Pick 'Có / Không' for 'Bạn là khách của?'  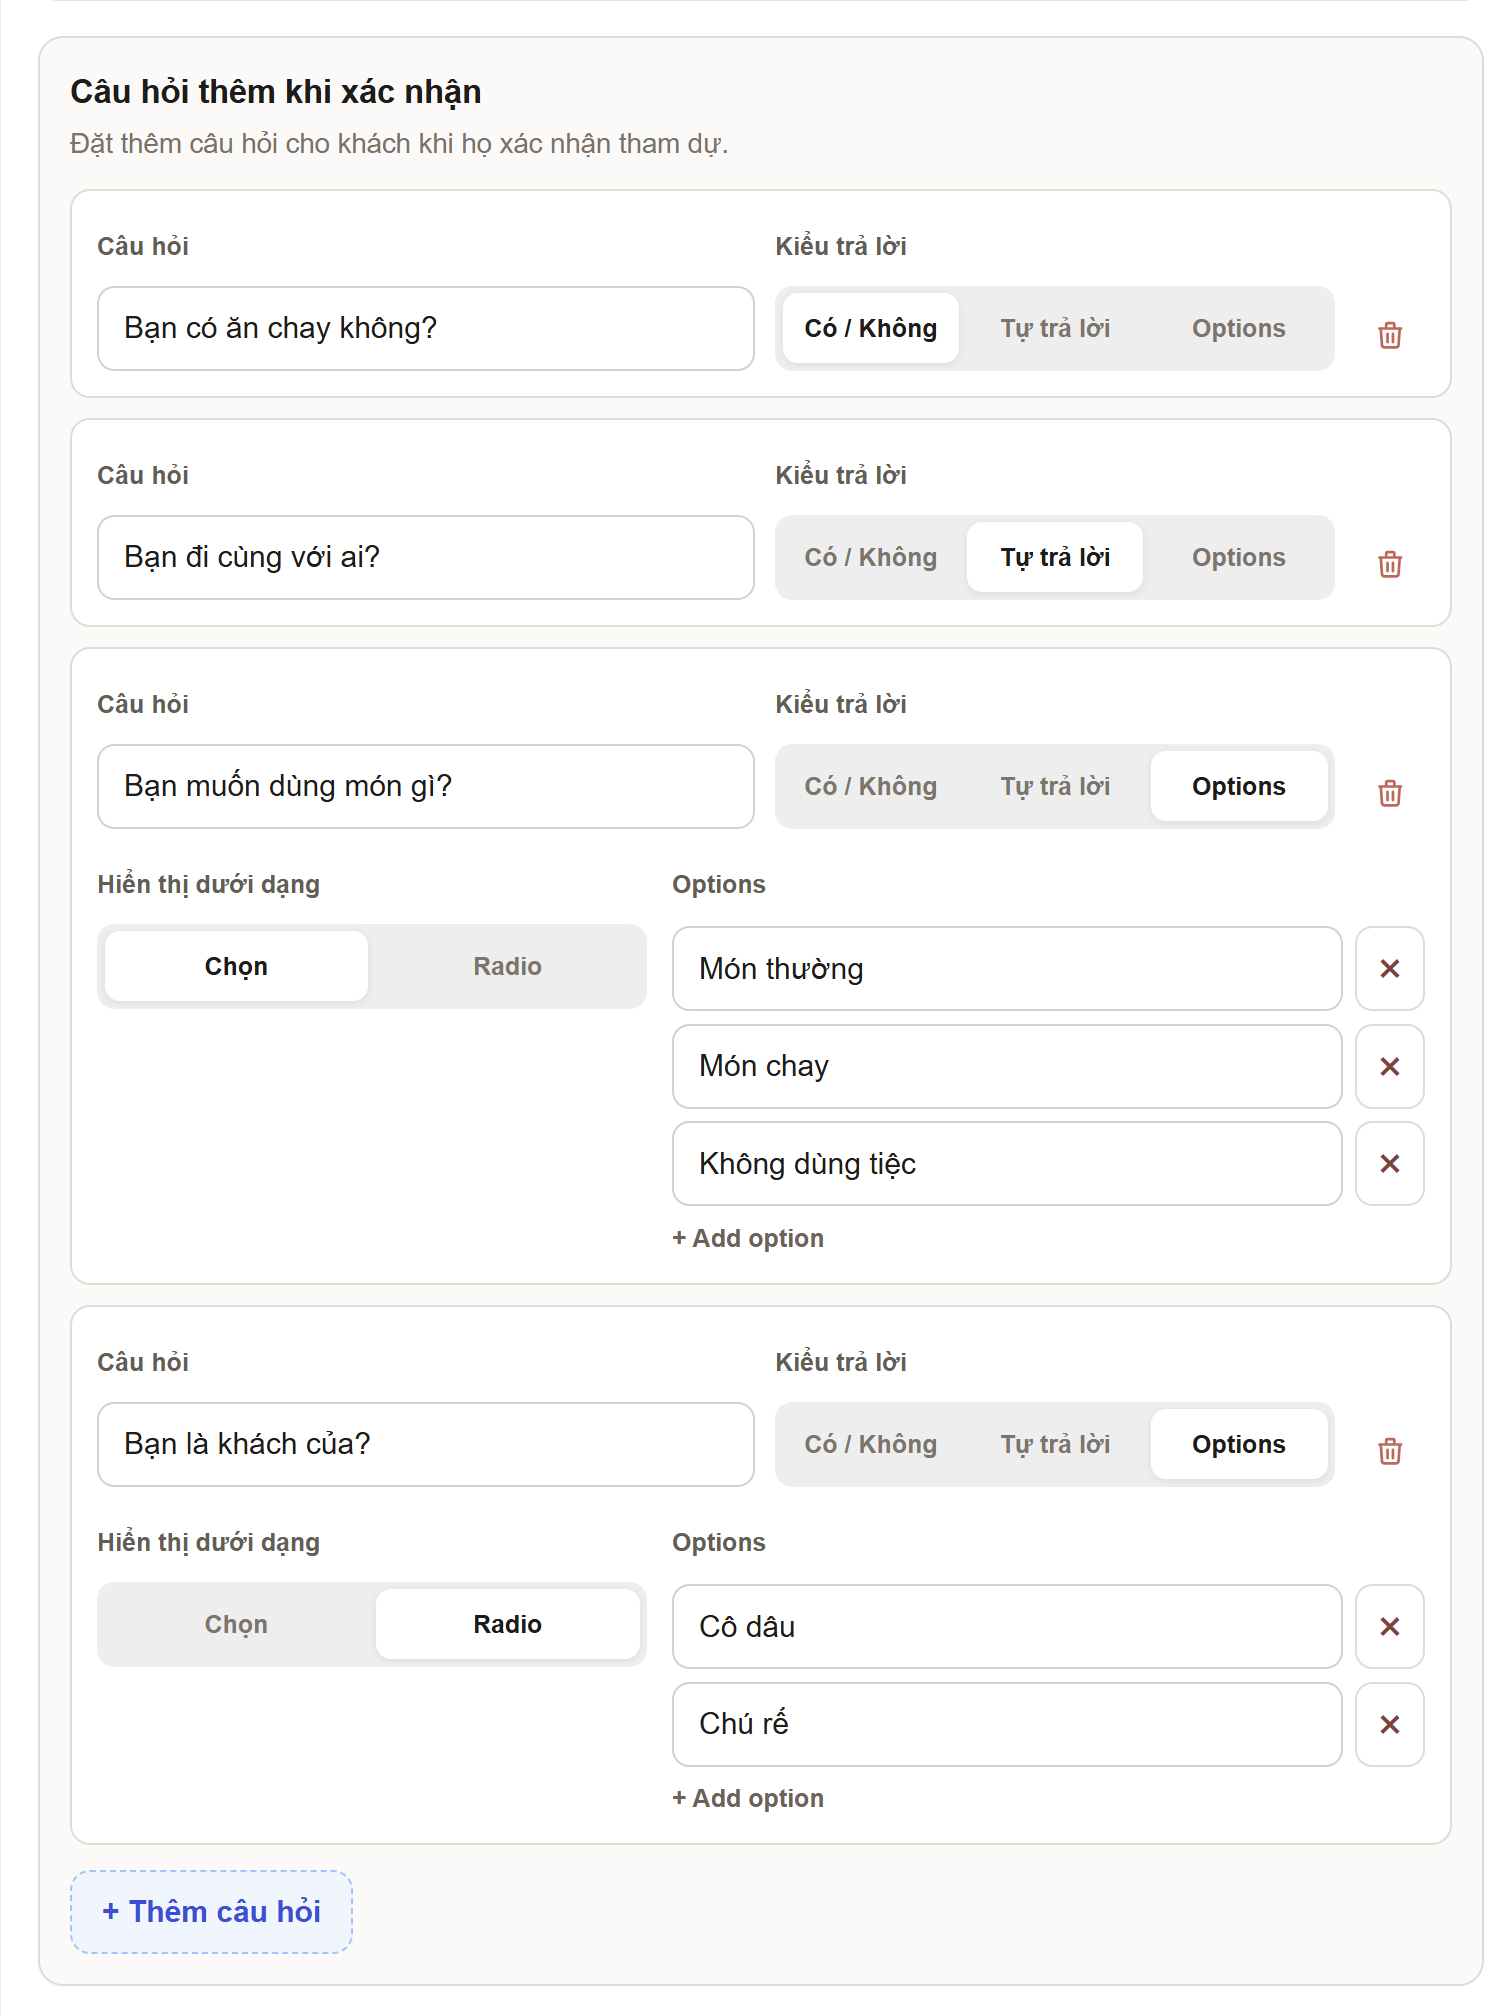tap(871, 1444)
